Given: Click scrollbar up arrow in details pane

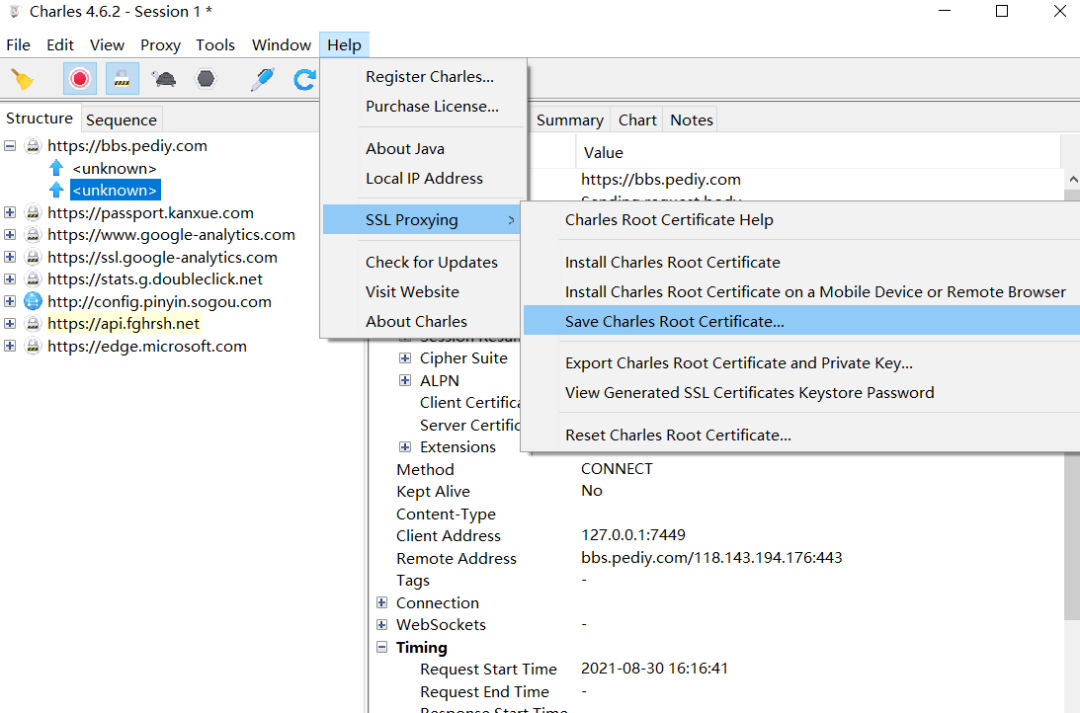Looking at the screenshot, I should (x=1072, y=179).
